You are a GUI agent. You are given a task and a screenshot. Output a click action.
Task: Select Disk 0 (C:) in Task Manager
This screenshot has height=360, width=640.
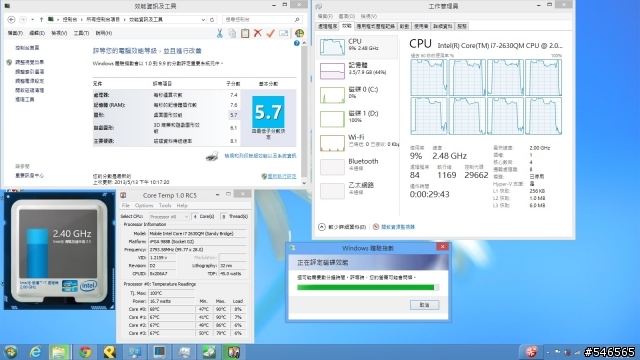[x=358, y=94]
